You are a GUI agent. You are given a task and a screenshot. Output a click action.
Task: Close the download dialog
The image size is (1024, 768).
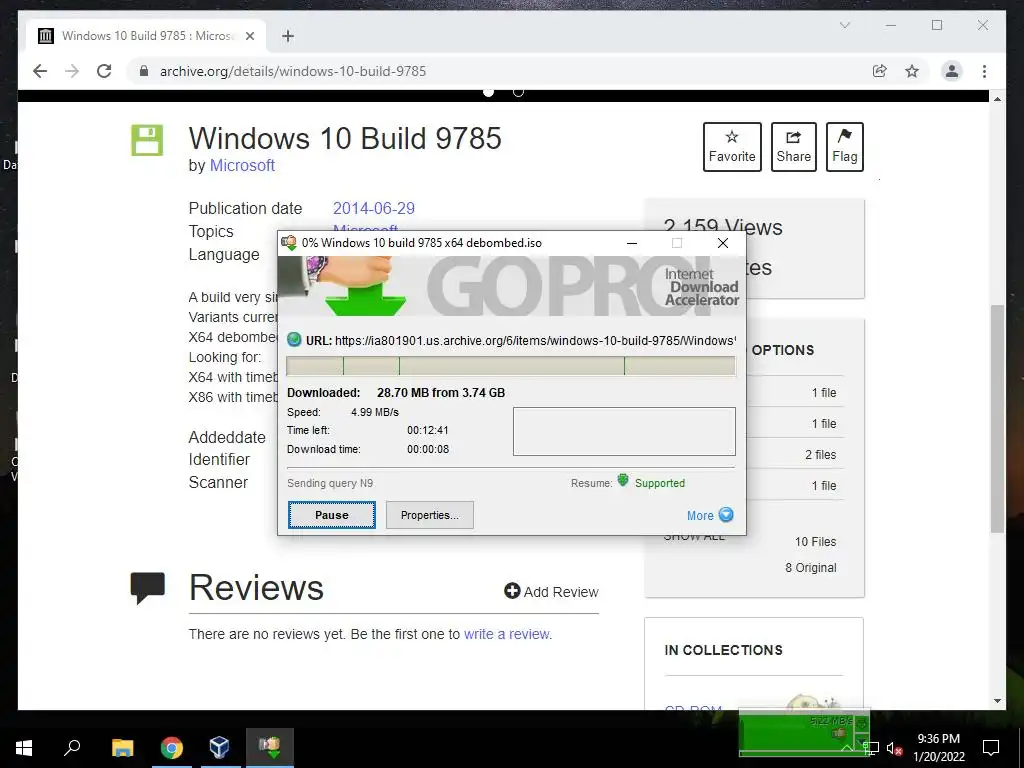tap(722, 243)
